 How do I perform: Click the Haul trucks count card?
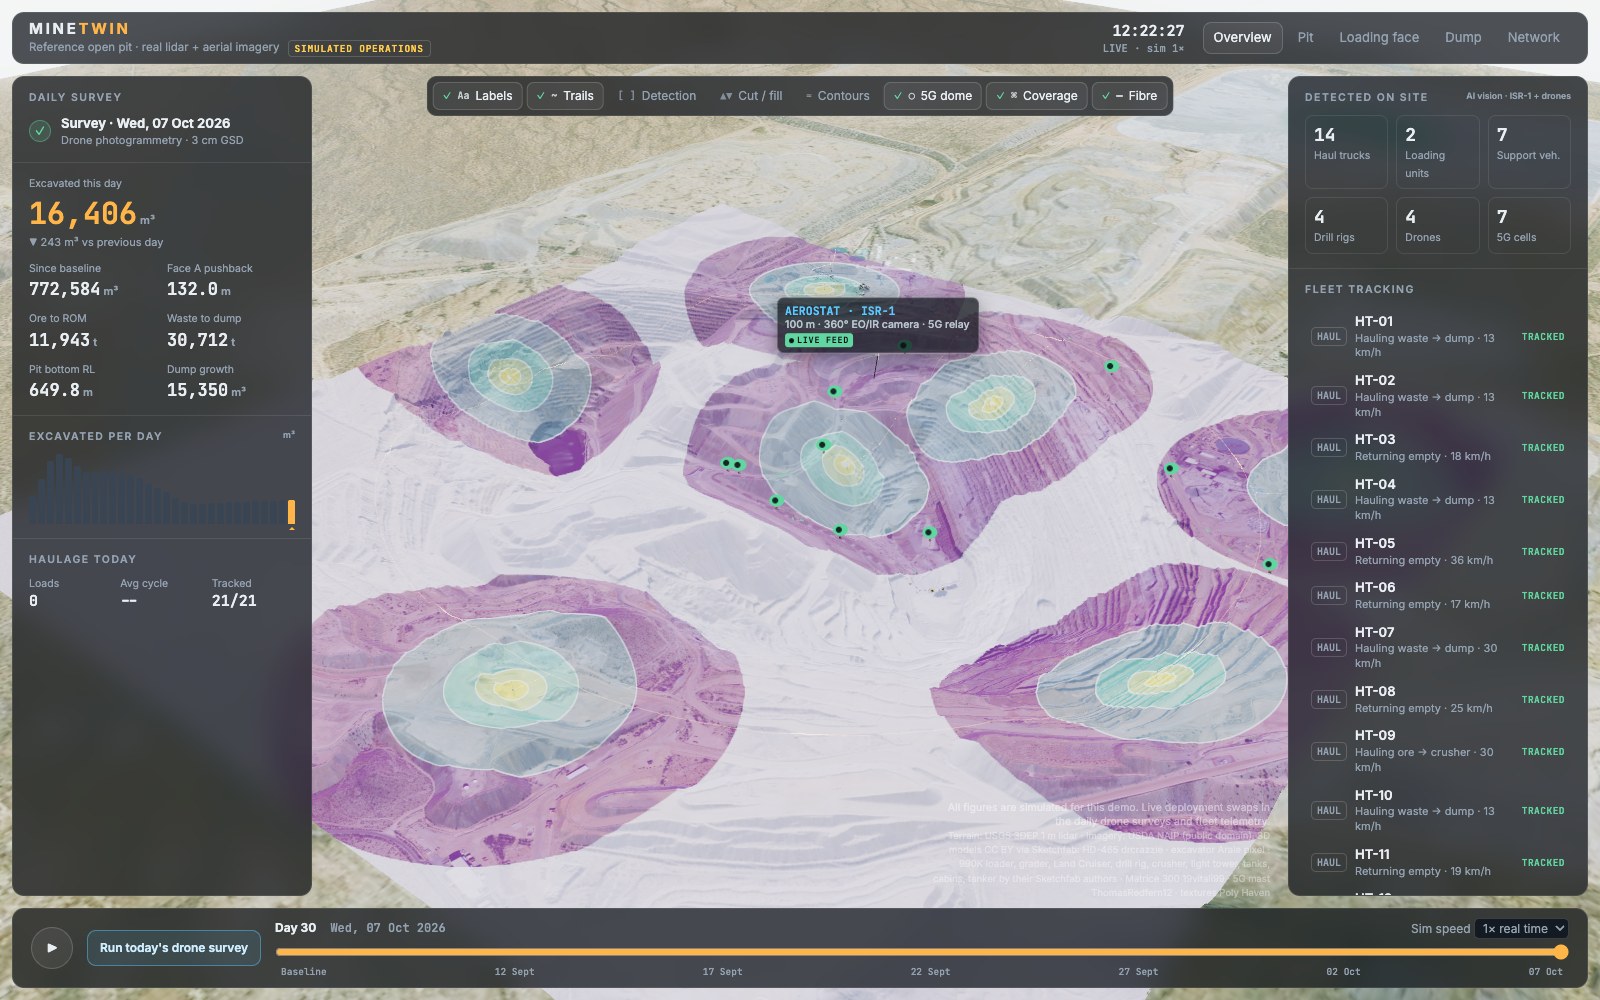1346,152
